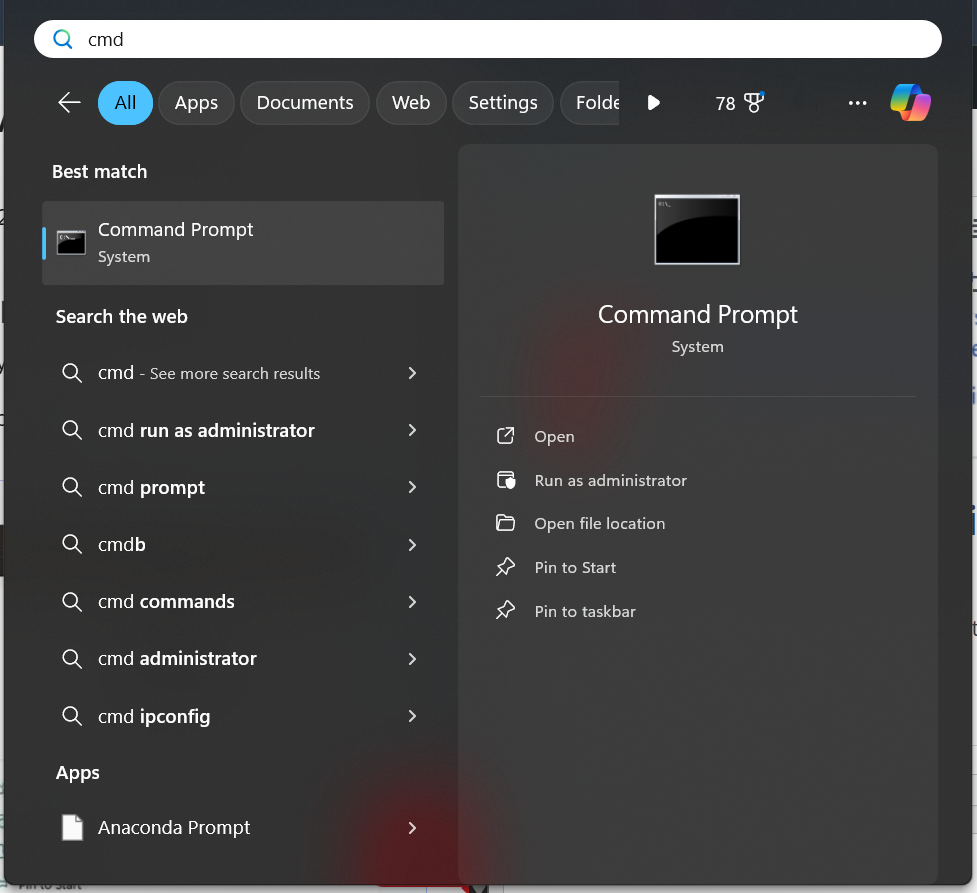Select the Command Prompt best match result
Screen dimensions: 977x893
click(x=243, y=243)
